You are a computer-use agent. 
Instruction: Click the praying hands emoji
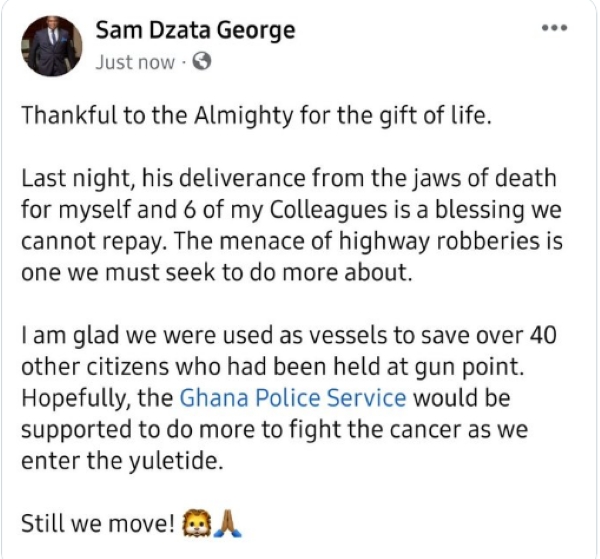(x=228, y=523)
